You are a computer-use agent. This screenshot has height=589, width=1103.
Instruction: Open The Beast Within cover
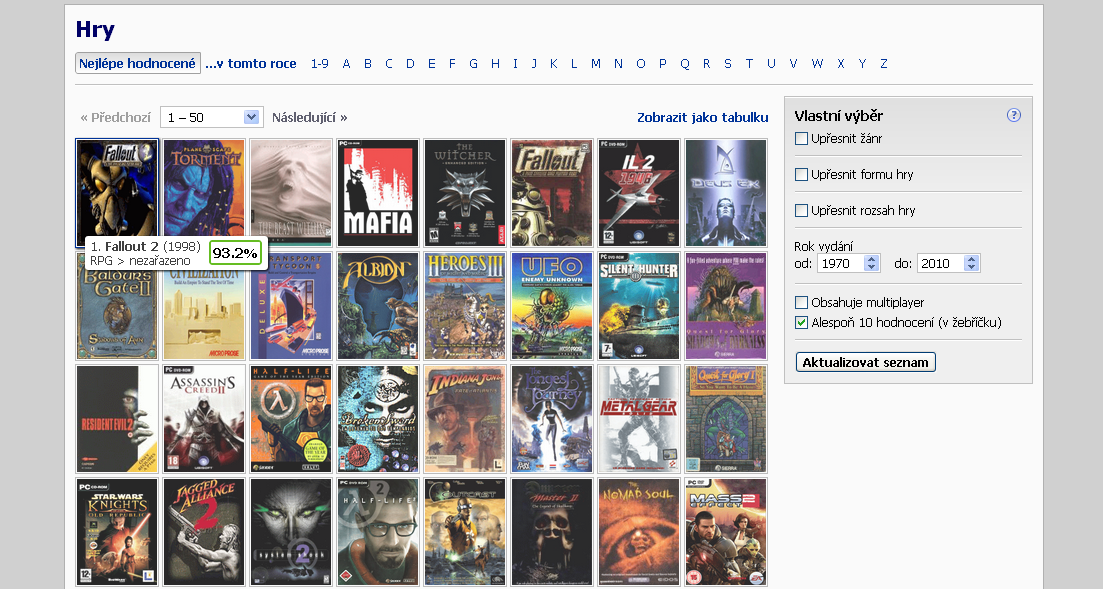[291, 193]
